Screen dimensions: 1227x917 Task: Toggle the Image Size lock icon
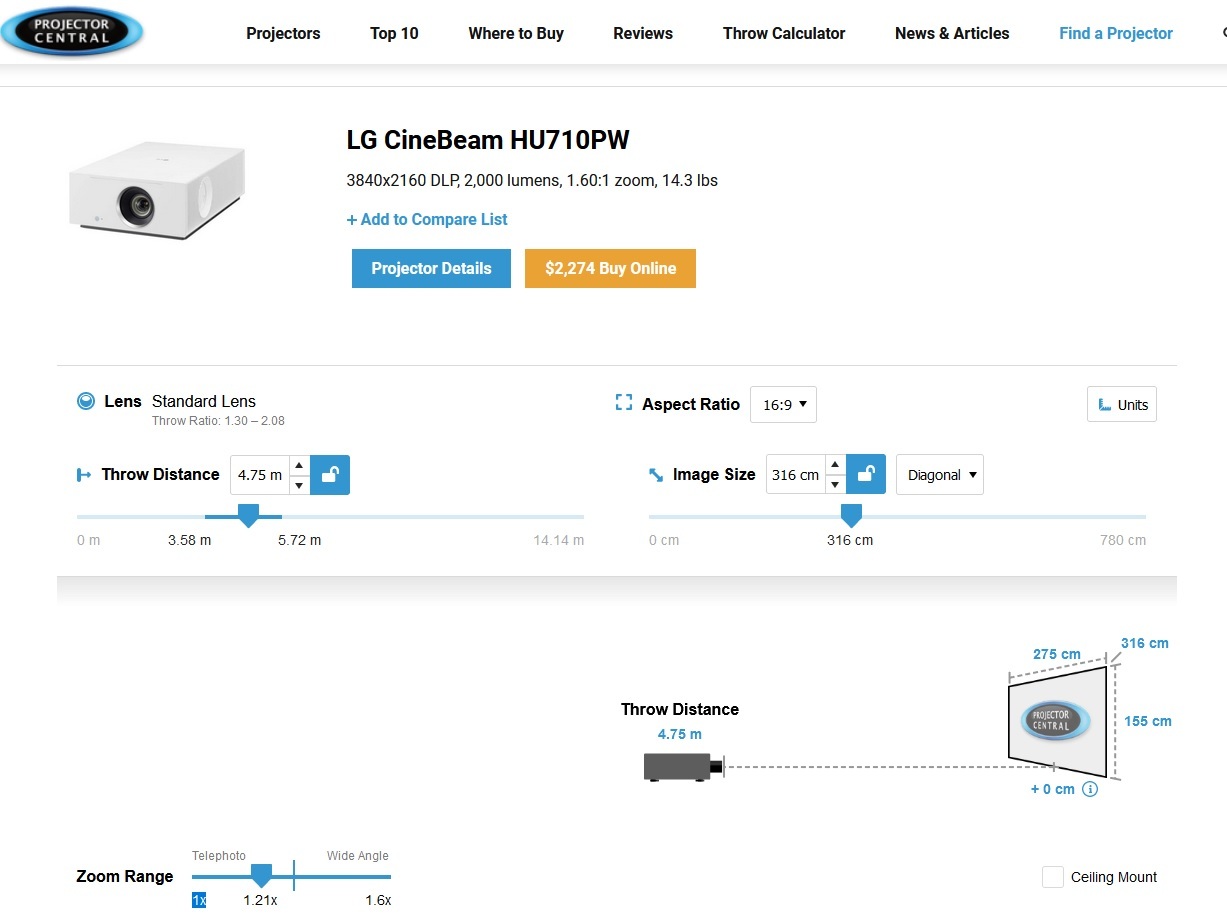click(866, 475)
